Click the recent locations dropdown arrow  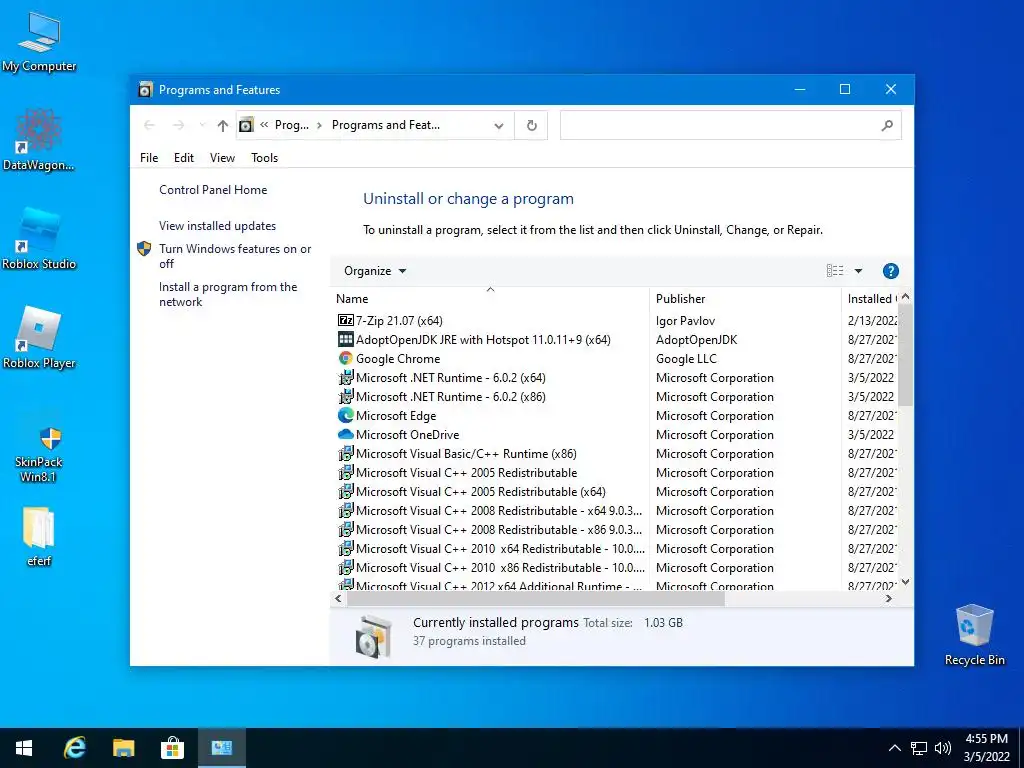tap(202, 125)
